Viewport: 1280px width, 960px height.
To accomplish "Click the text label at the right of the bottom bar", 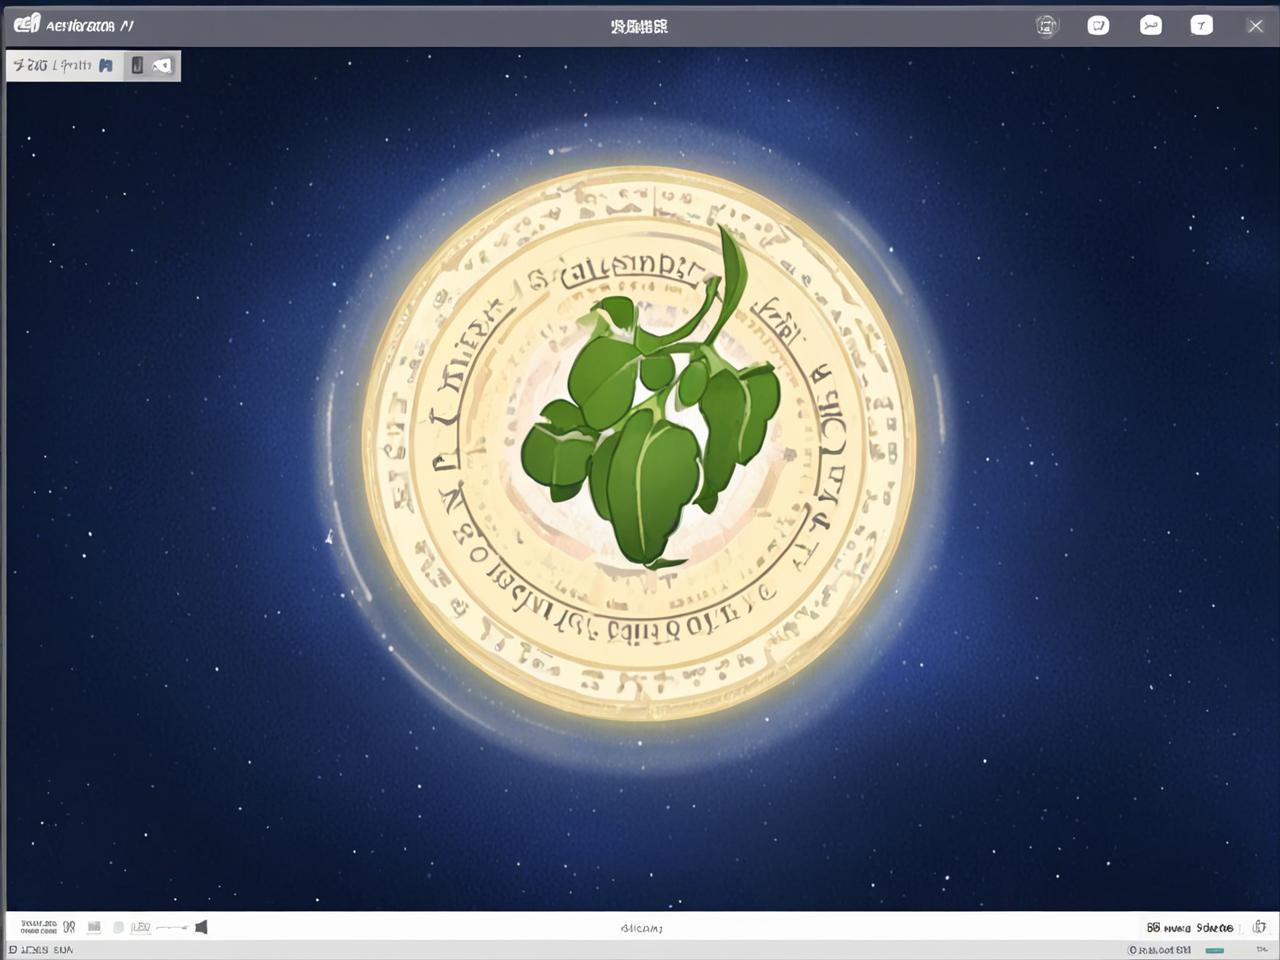I will (1190, 928).
